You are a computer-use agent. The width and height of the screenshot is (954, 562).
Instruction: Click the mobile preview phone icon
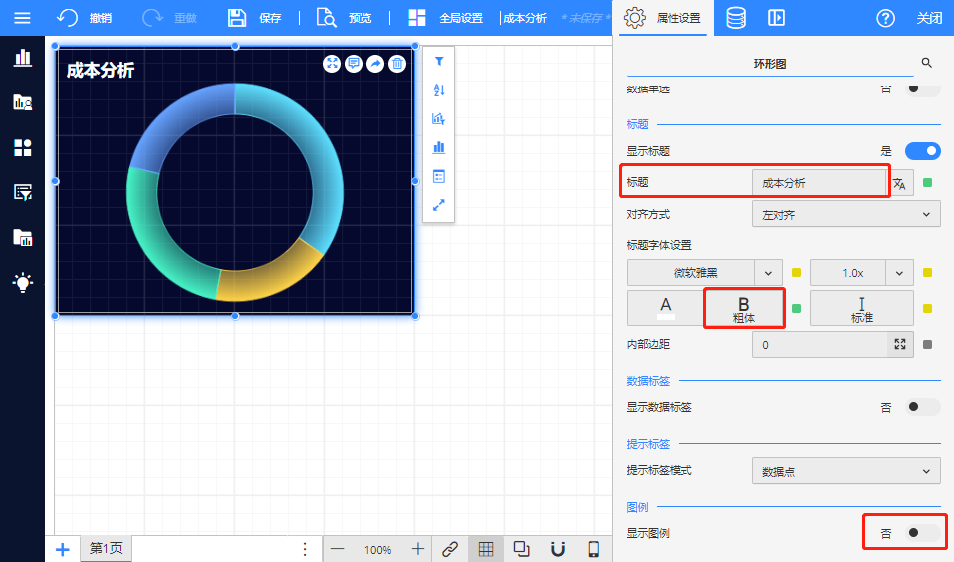pyautogui.click(x=593, y=549)
